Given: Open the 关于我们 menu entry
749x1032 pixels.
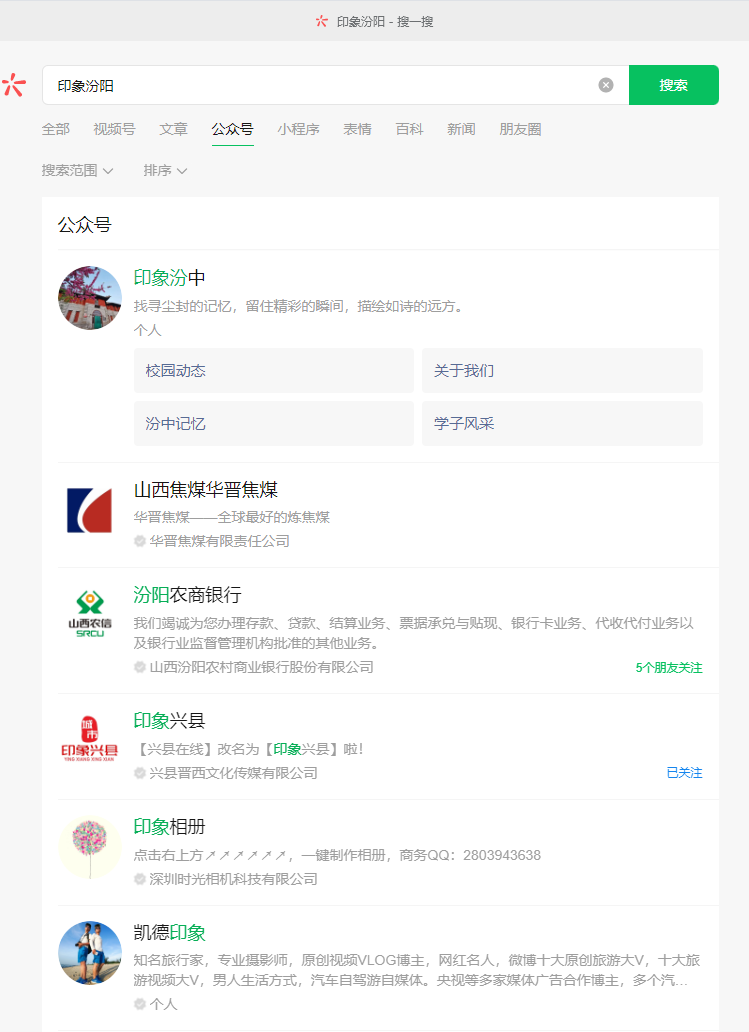Looking at the screenshot, I should (562, 371).
